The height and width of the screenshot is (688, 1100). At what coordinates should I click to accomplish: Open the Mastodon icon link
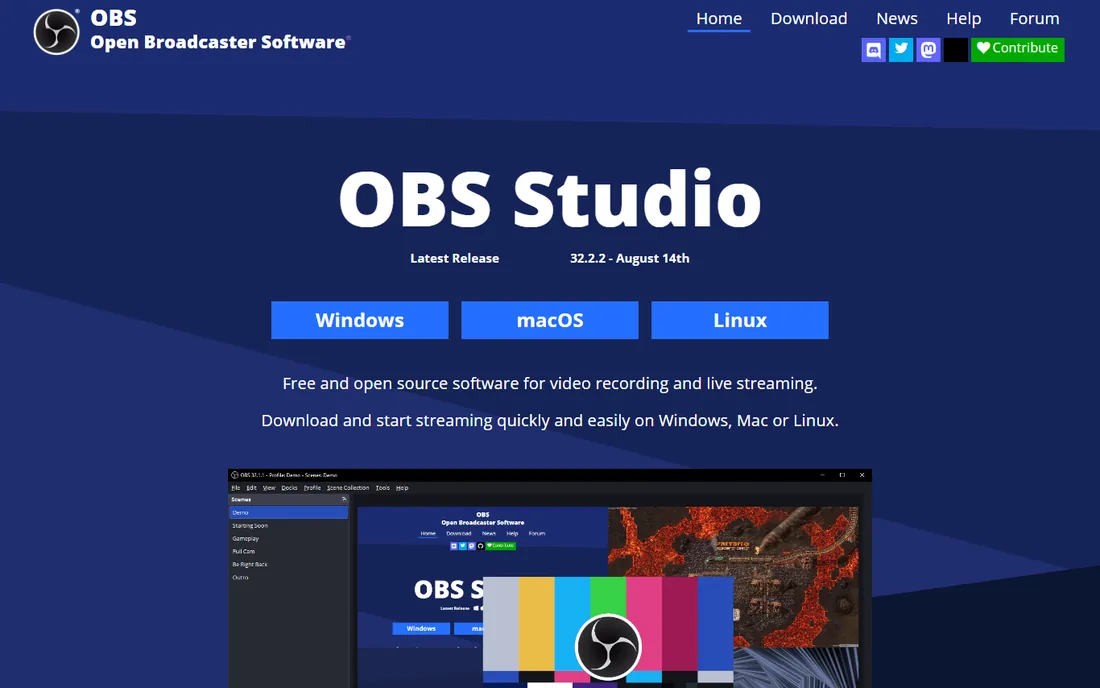[928, 49]
